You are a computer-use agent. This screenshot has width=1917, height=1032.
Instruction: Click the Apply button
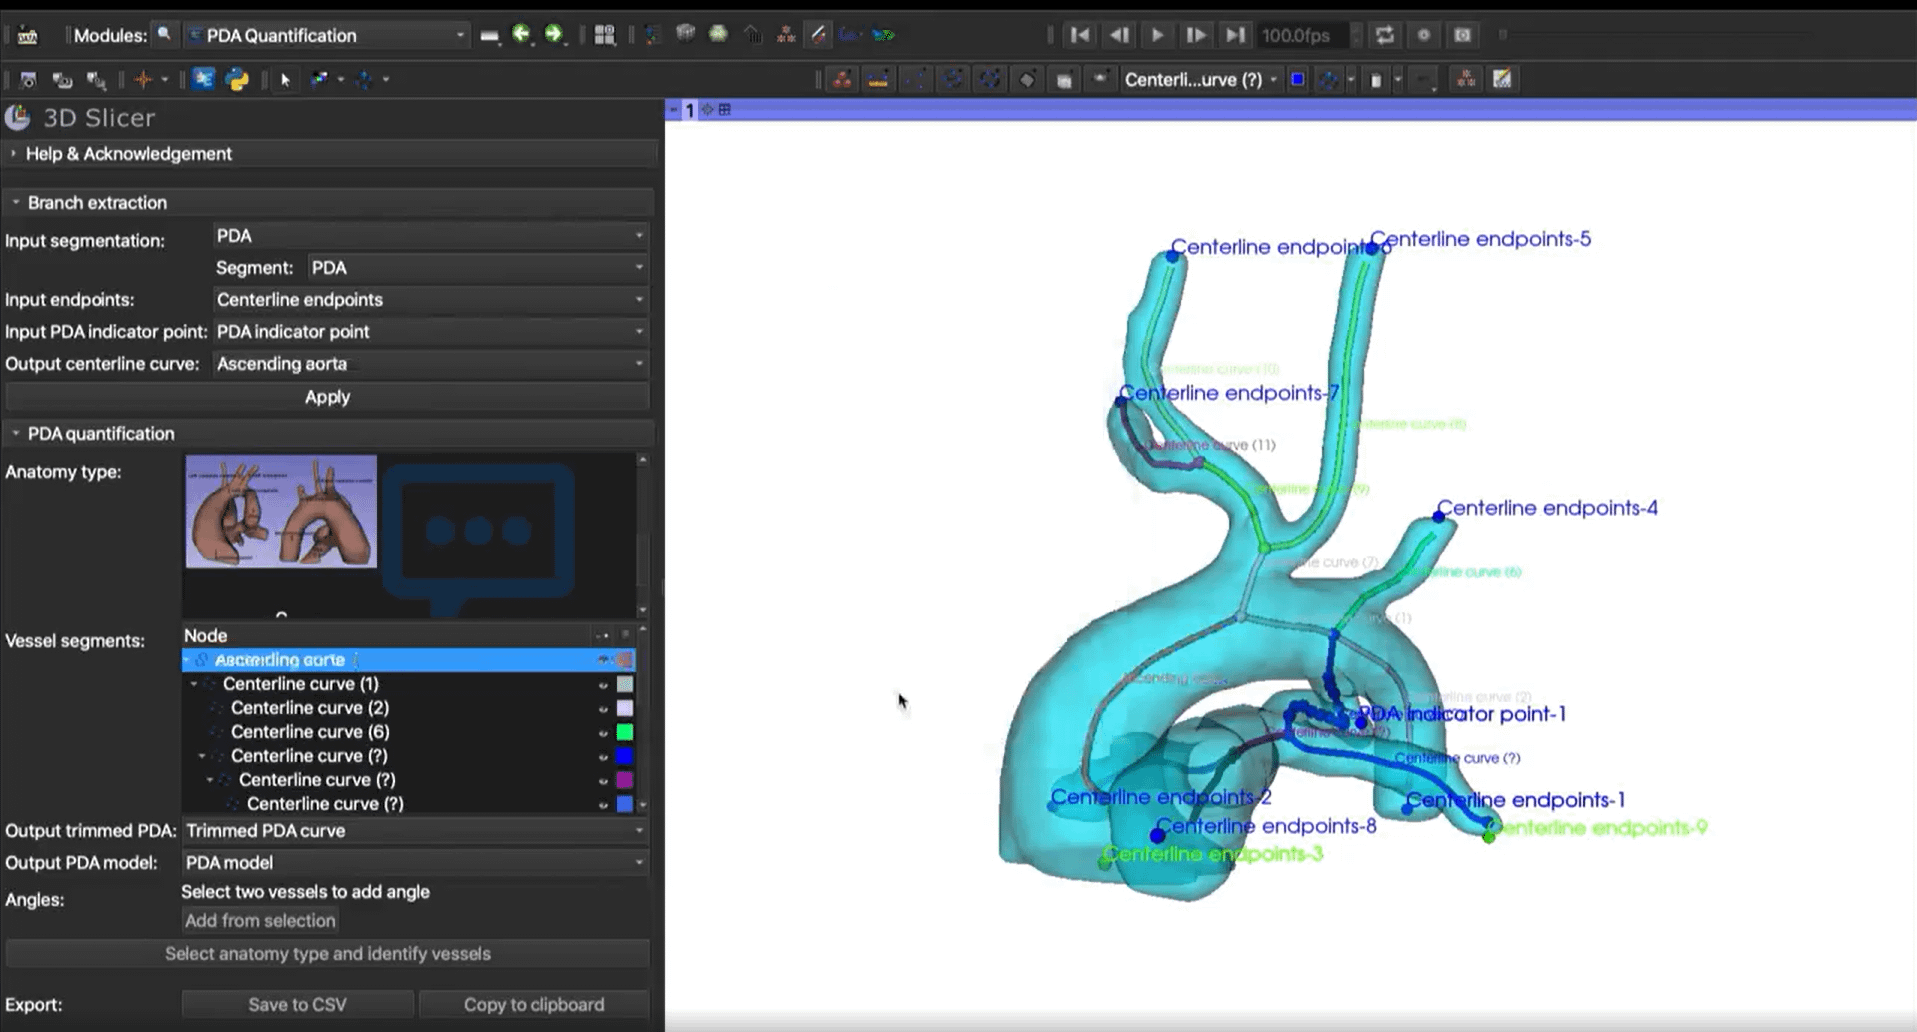point(327,397)
